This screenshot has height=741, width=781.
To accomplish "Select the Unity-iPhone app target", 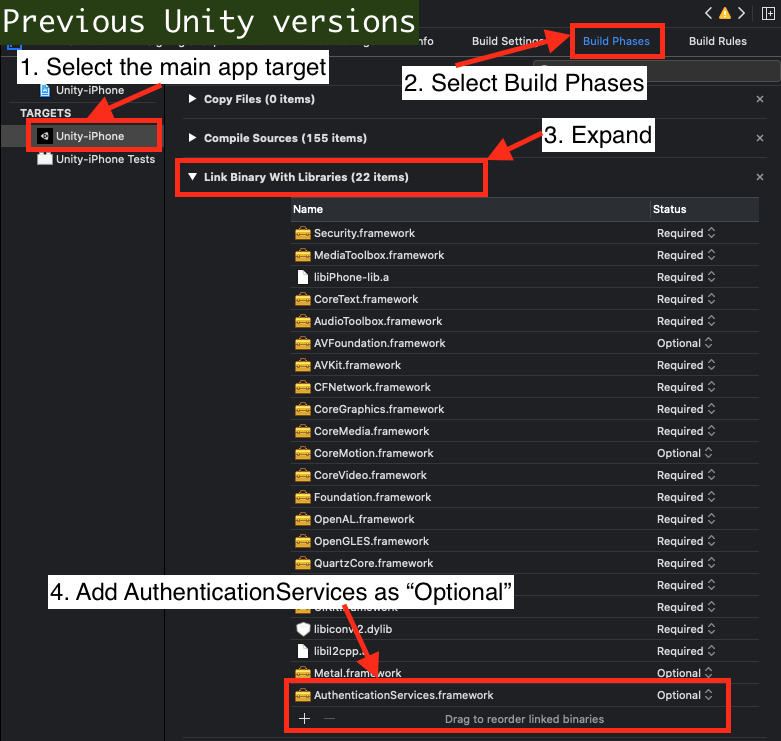I will coord(90,136).
